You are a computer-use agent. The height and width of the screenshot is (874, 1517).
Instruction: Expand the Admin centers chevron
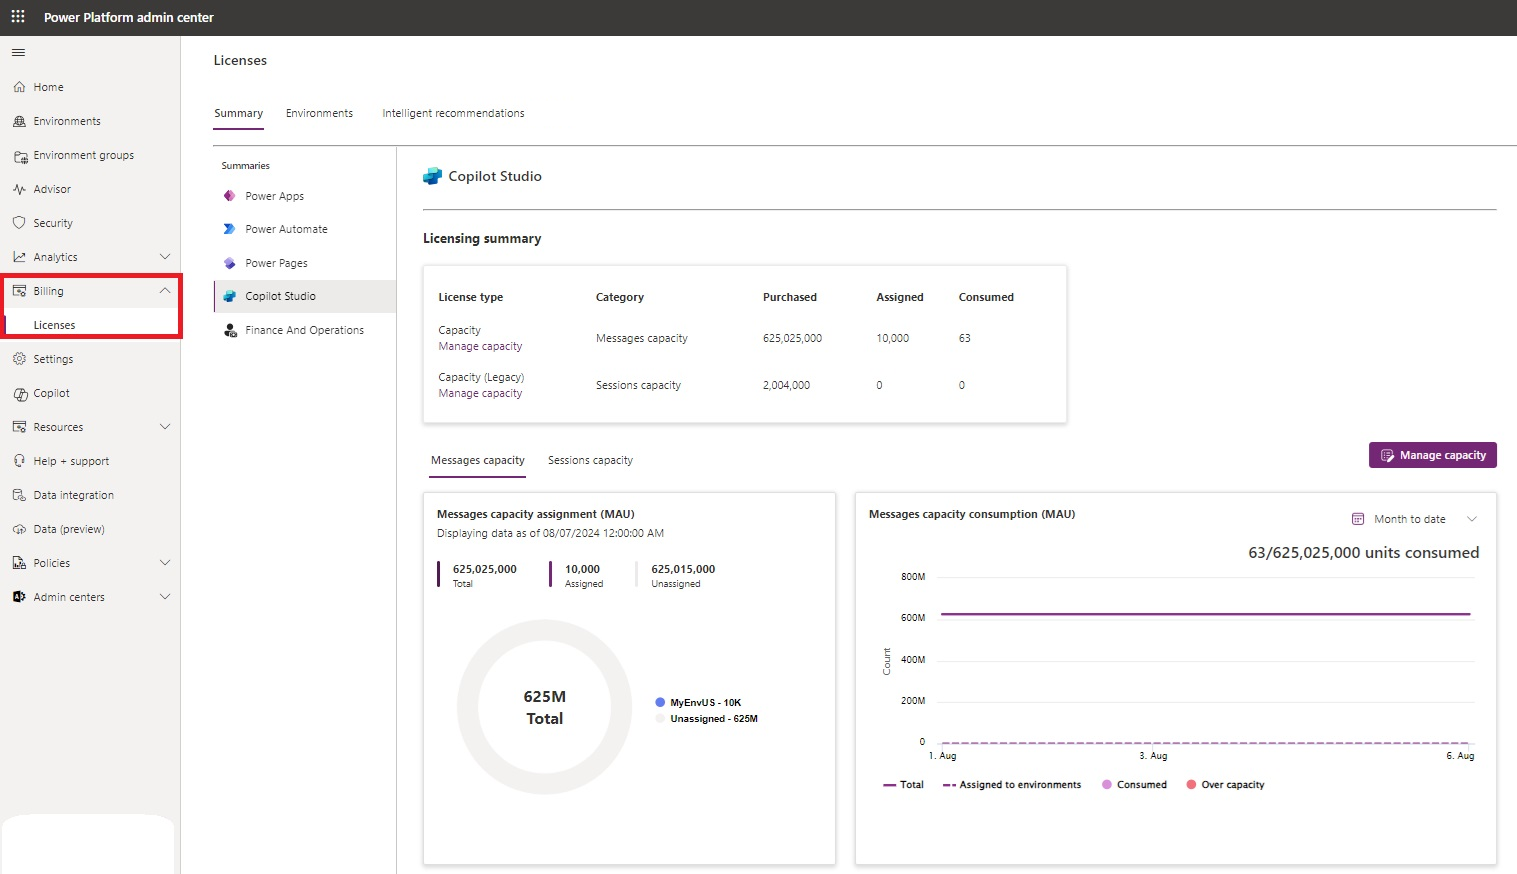(165, 597)
